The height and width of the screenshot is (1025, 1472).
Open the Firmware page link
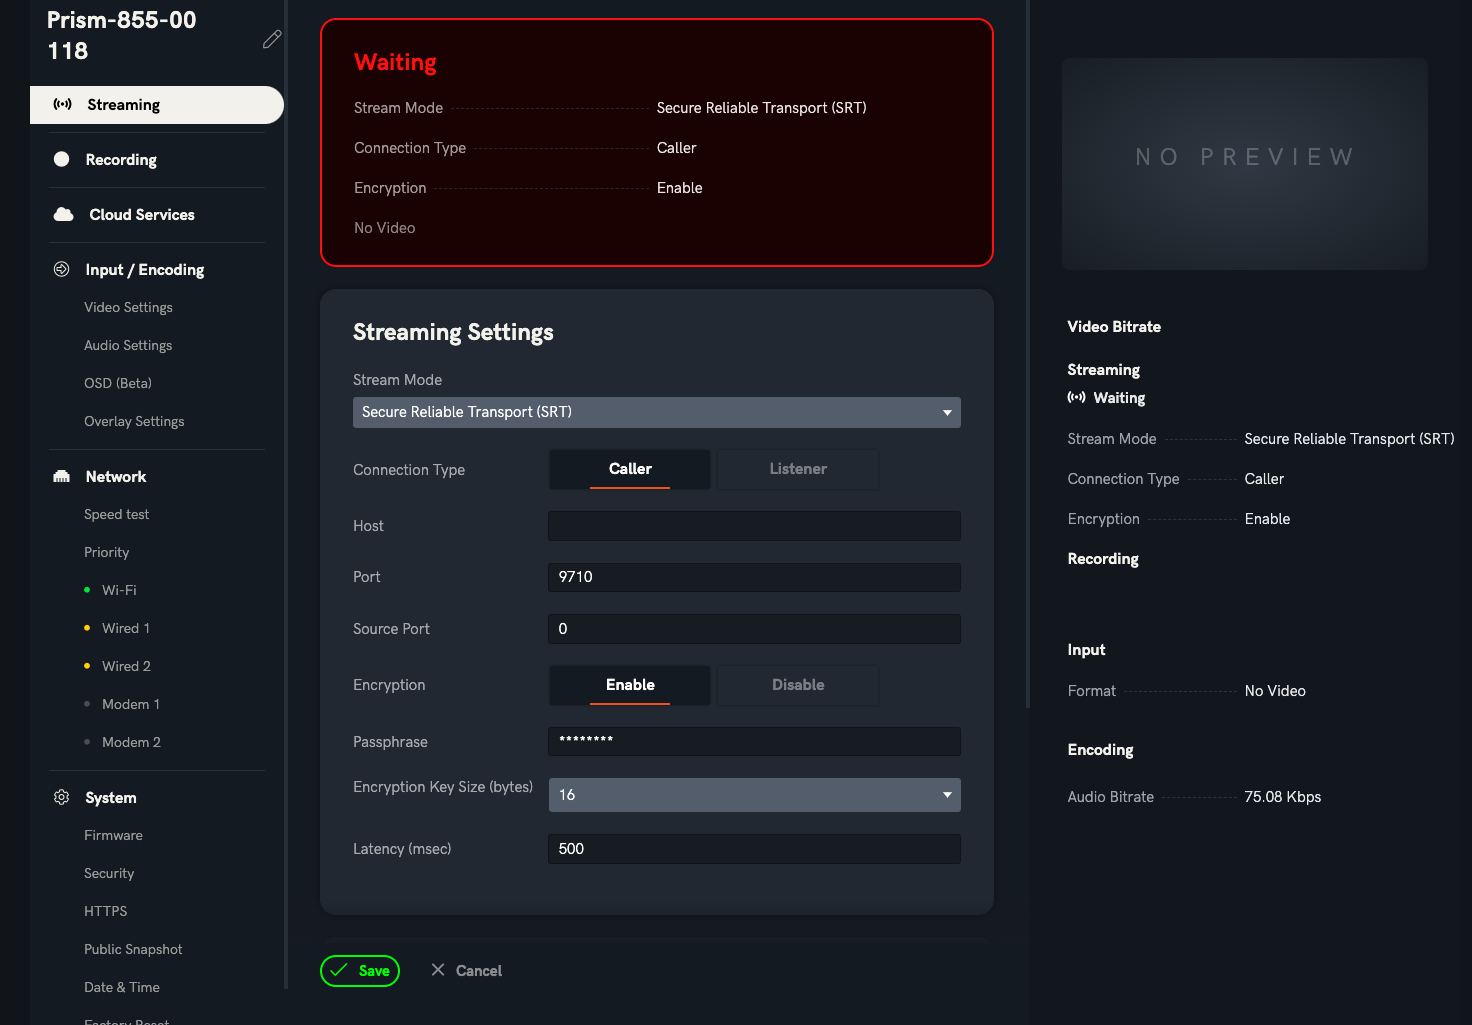pos(113,836)
